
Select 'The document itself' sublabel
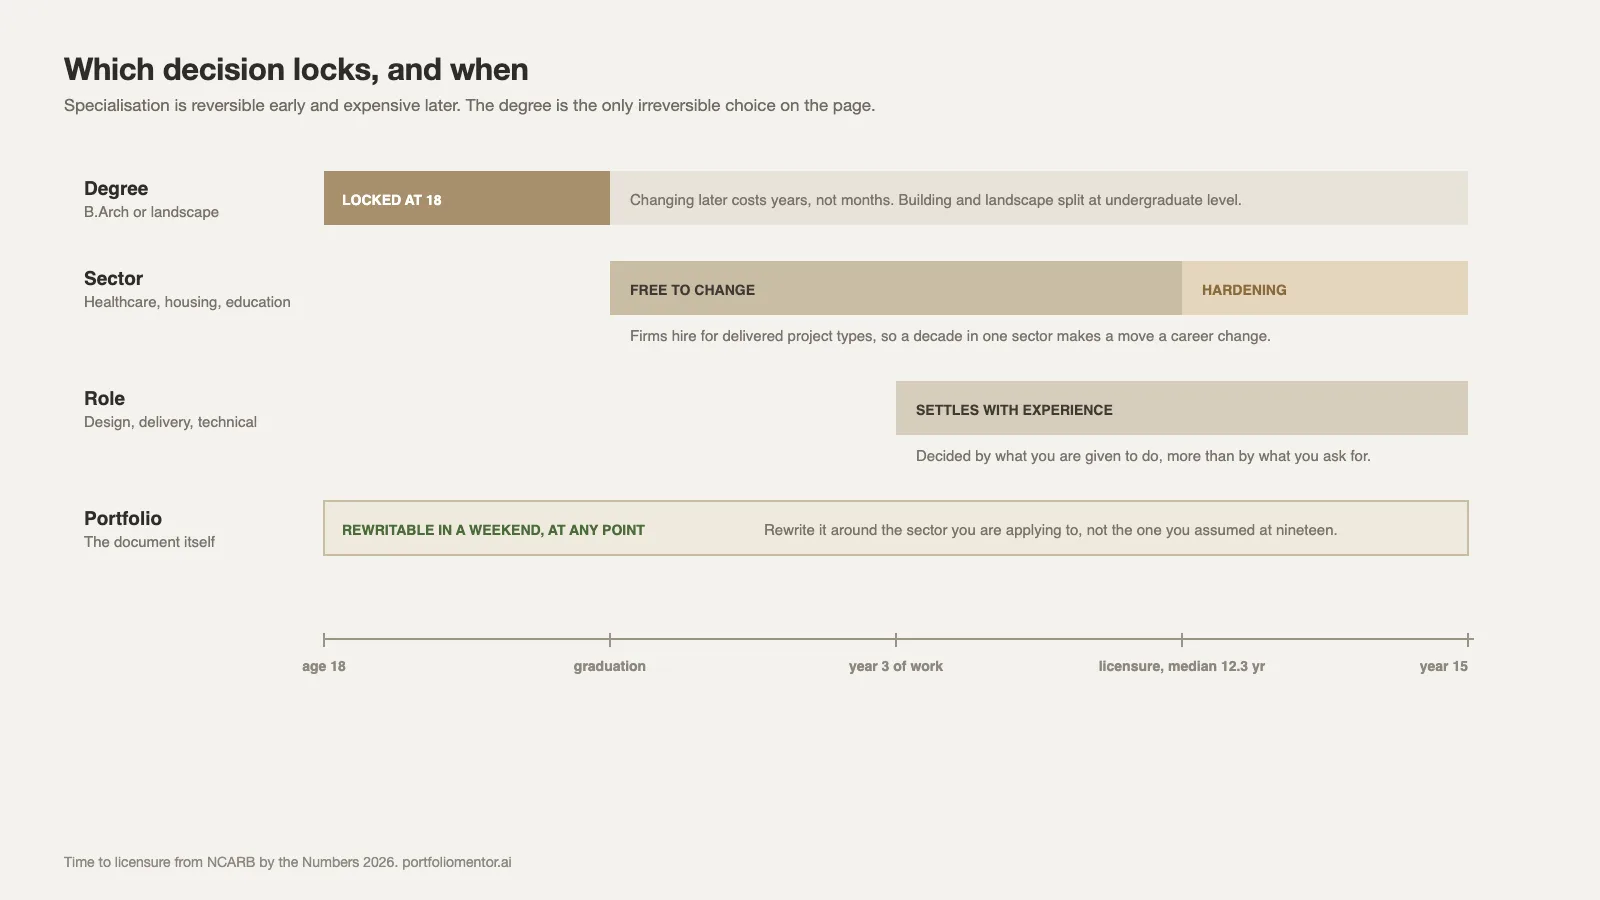click(x=149, y=542)
